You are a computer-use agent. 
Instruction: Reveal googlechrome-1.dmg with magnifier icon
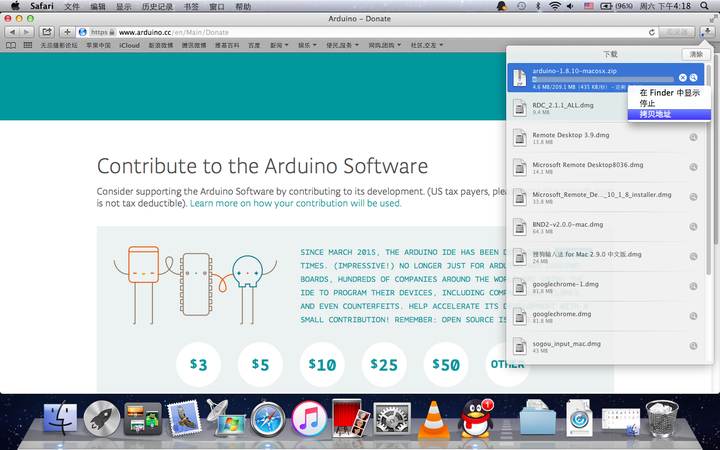coord(693,286)
